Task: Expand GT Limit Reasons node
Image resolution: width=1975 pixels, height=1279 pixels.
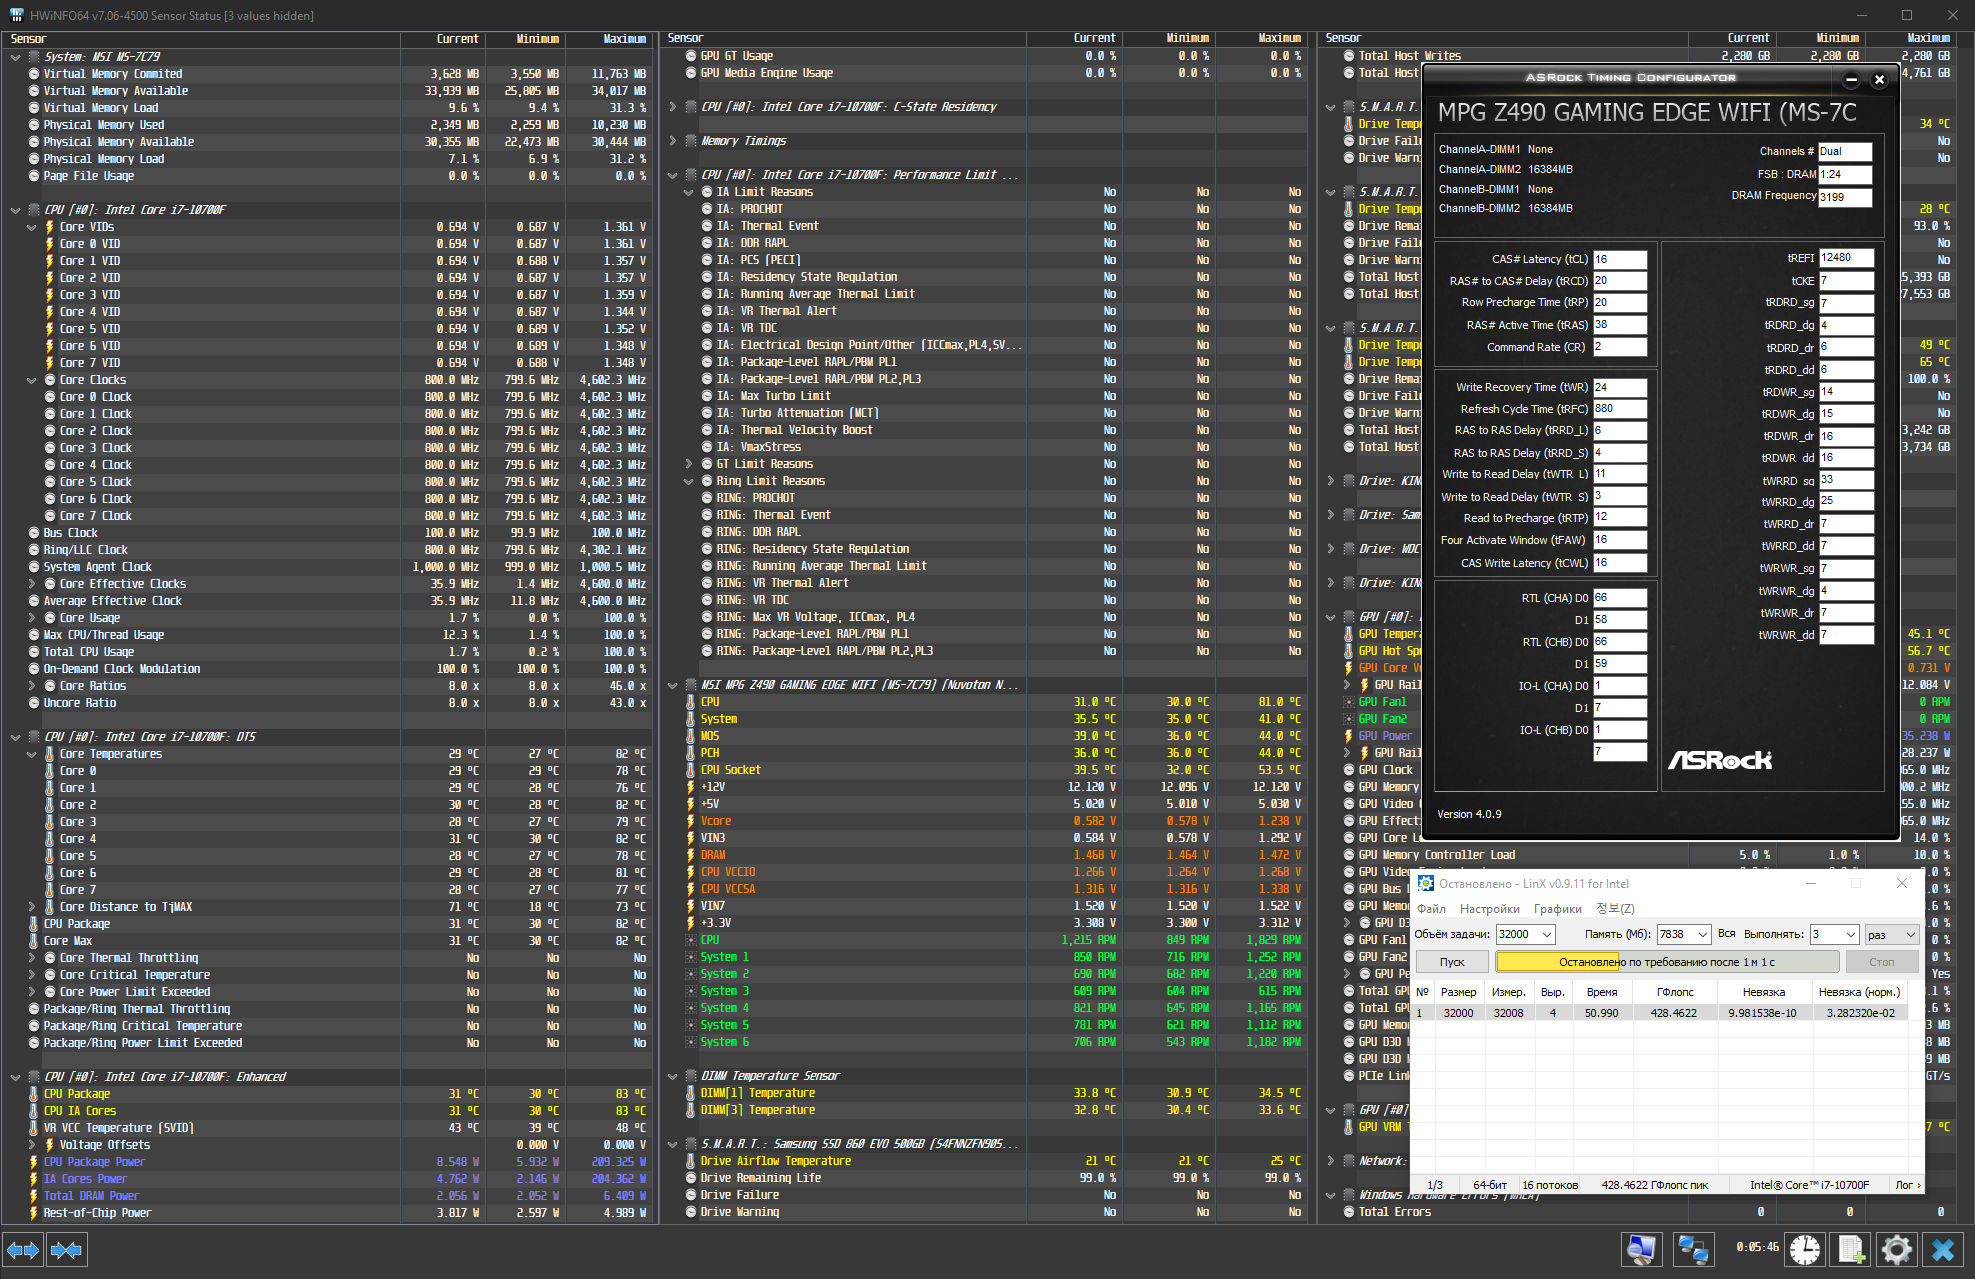Action: pos(688,464)
